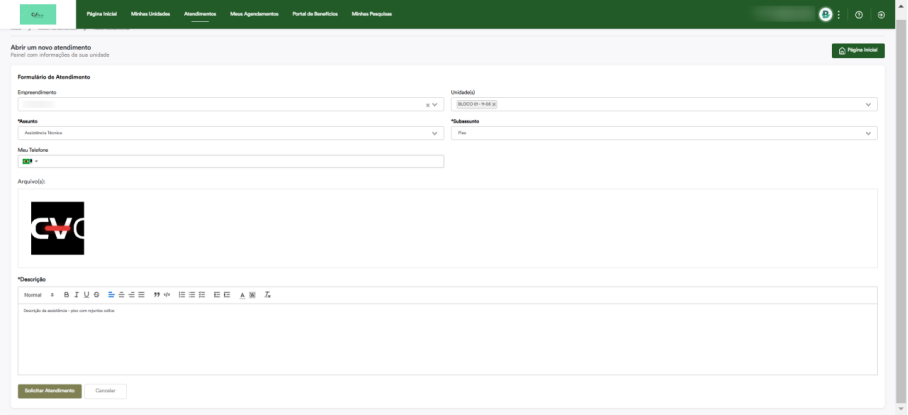Insert a code block in the description
908x415 pixels.
coord(167,295)
